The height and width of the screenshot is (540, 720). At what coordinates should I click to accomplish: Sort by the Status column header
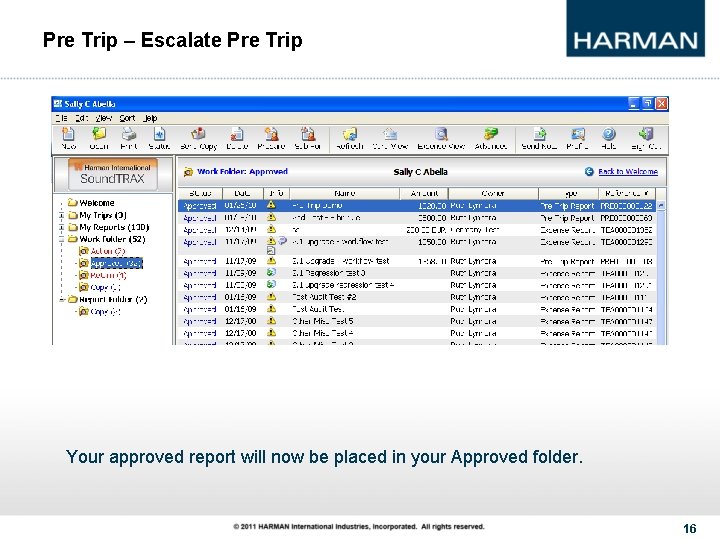click(200, 193)
